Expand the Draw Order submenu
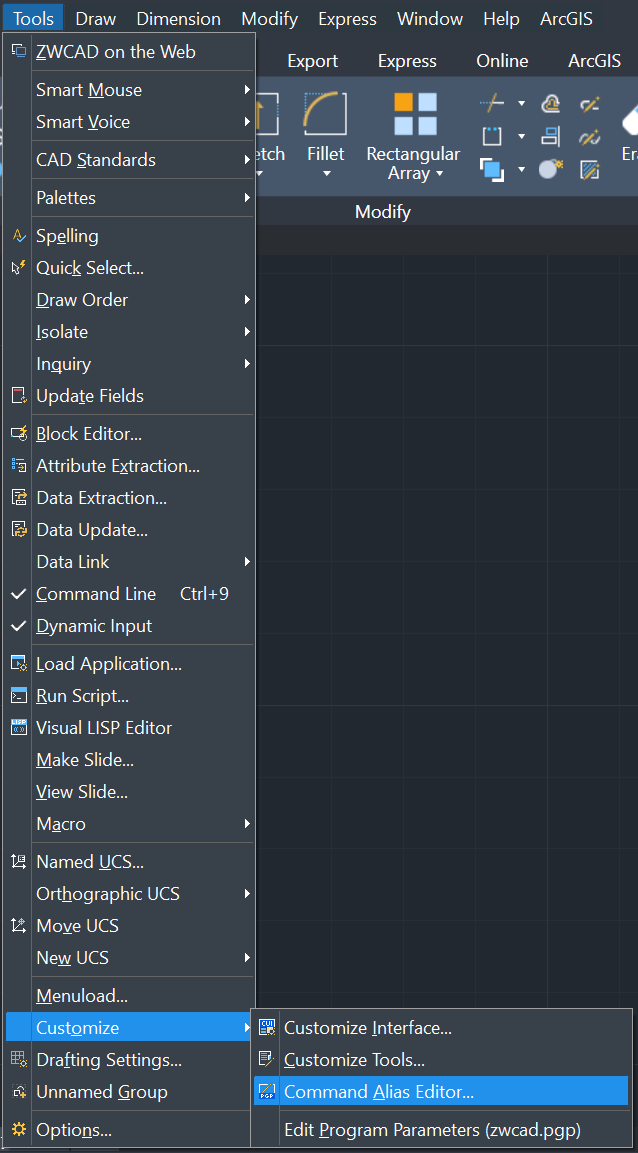This screenshot has width=638, height=1153. [x=129, y=300]
